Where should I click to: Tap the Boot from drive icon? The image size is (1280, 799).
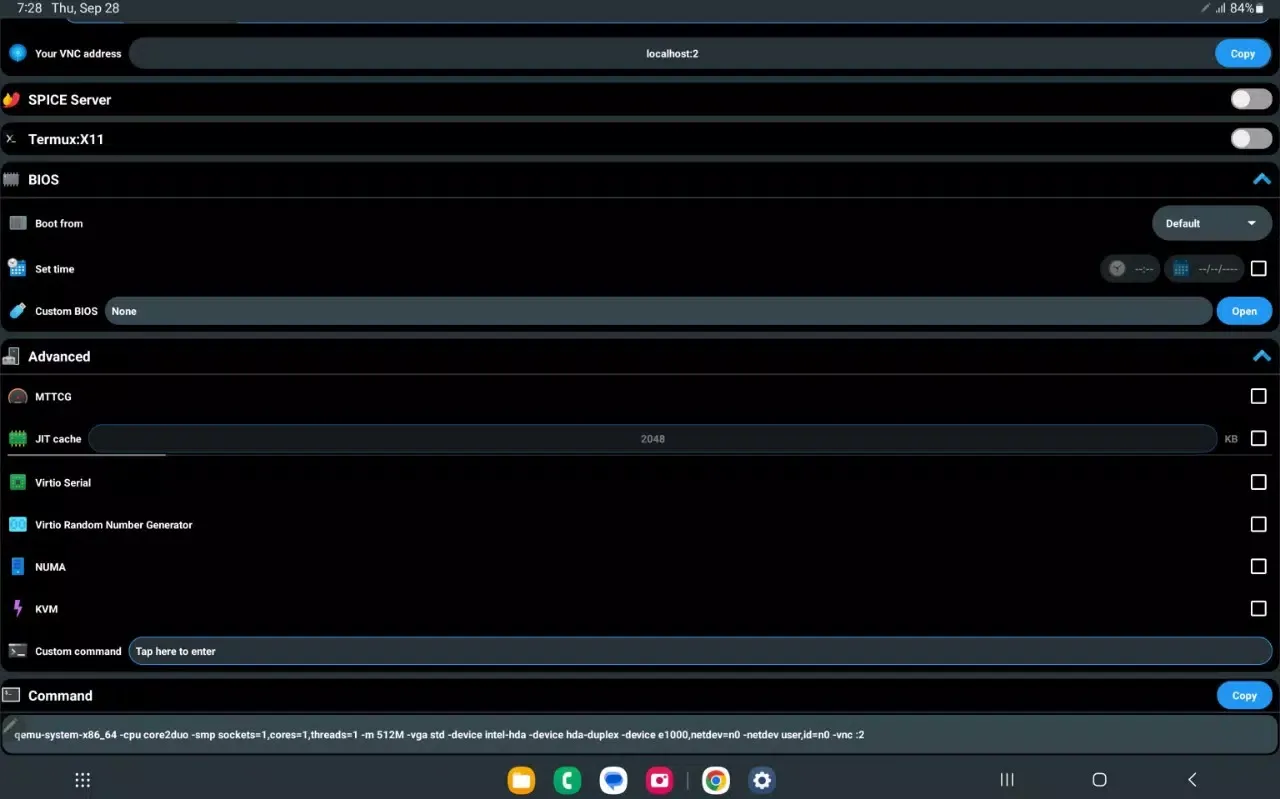pos(18,223)
